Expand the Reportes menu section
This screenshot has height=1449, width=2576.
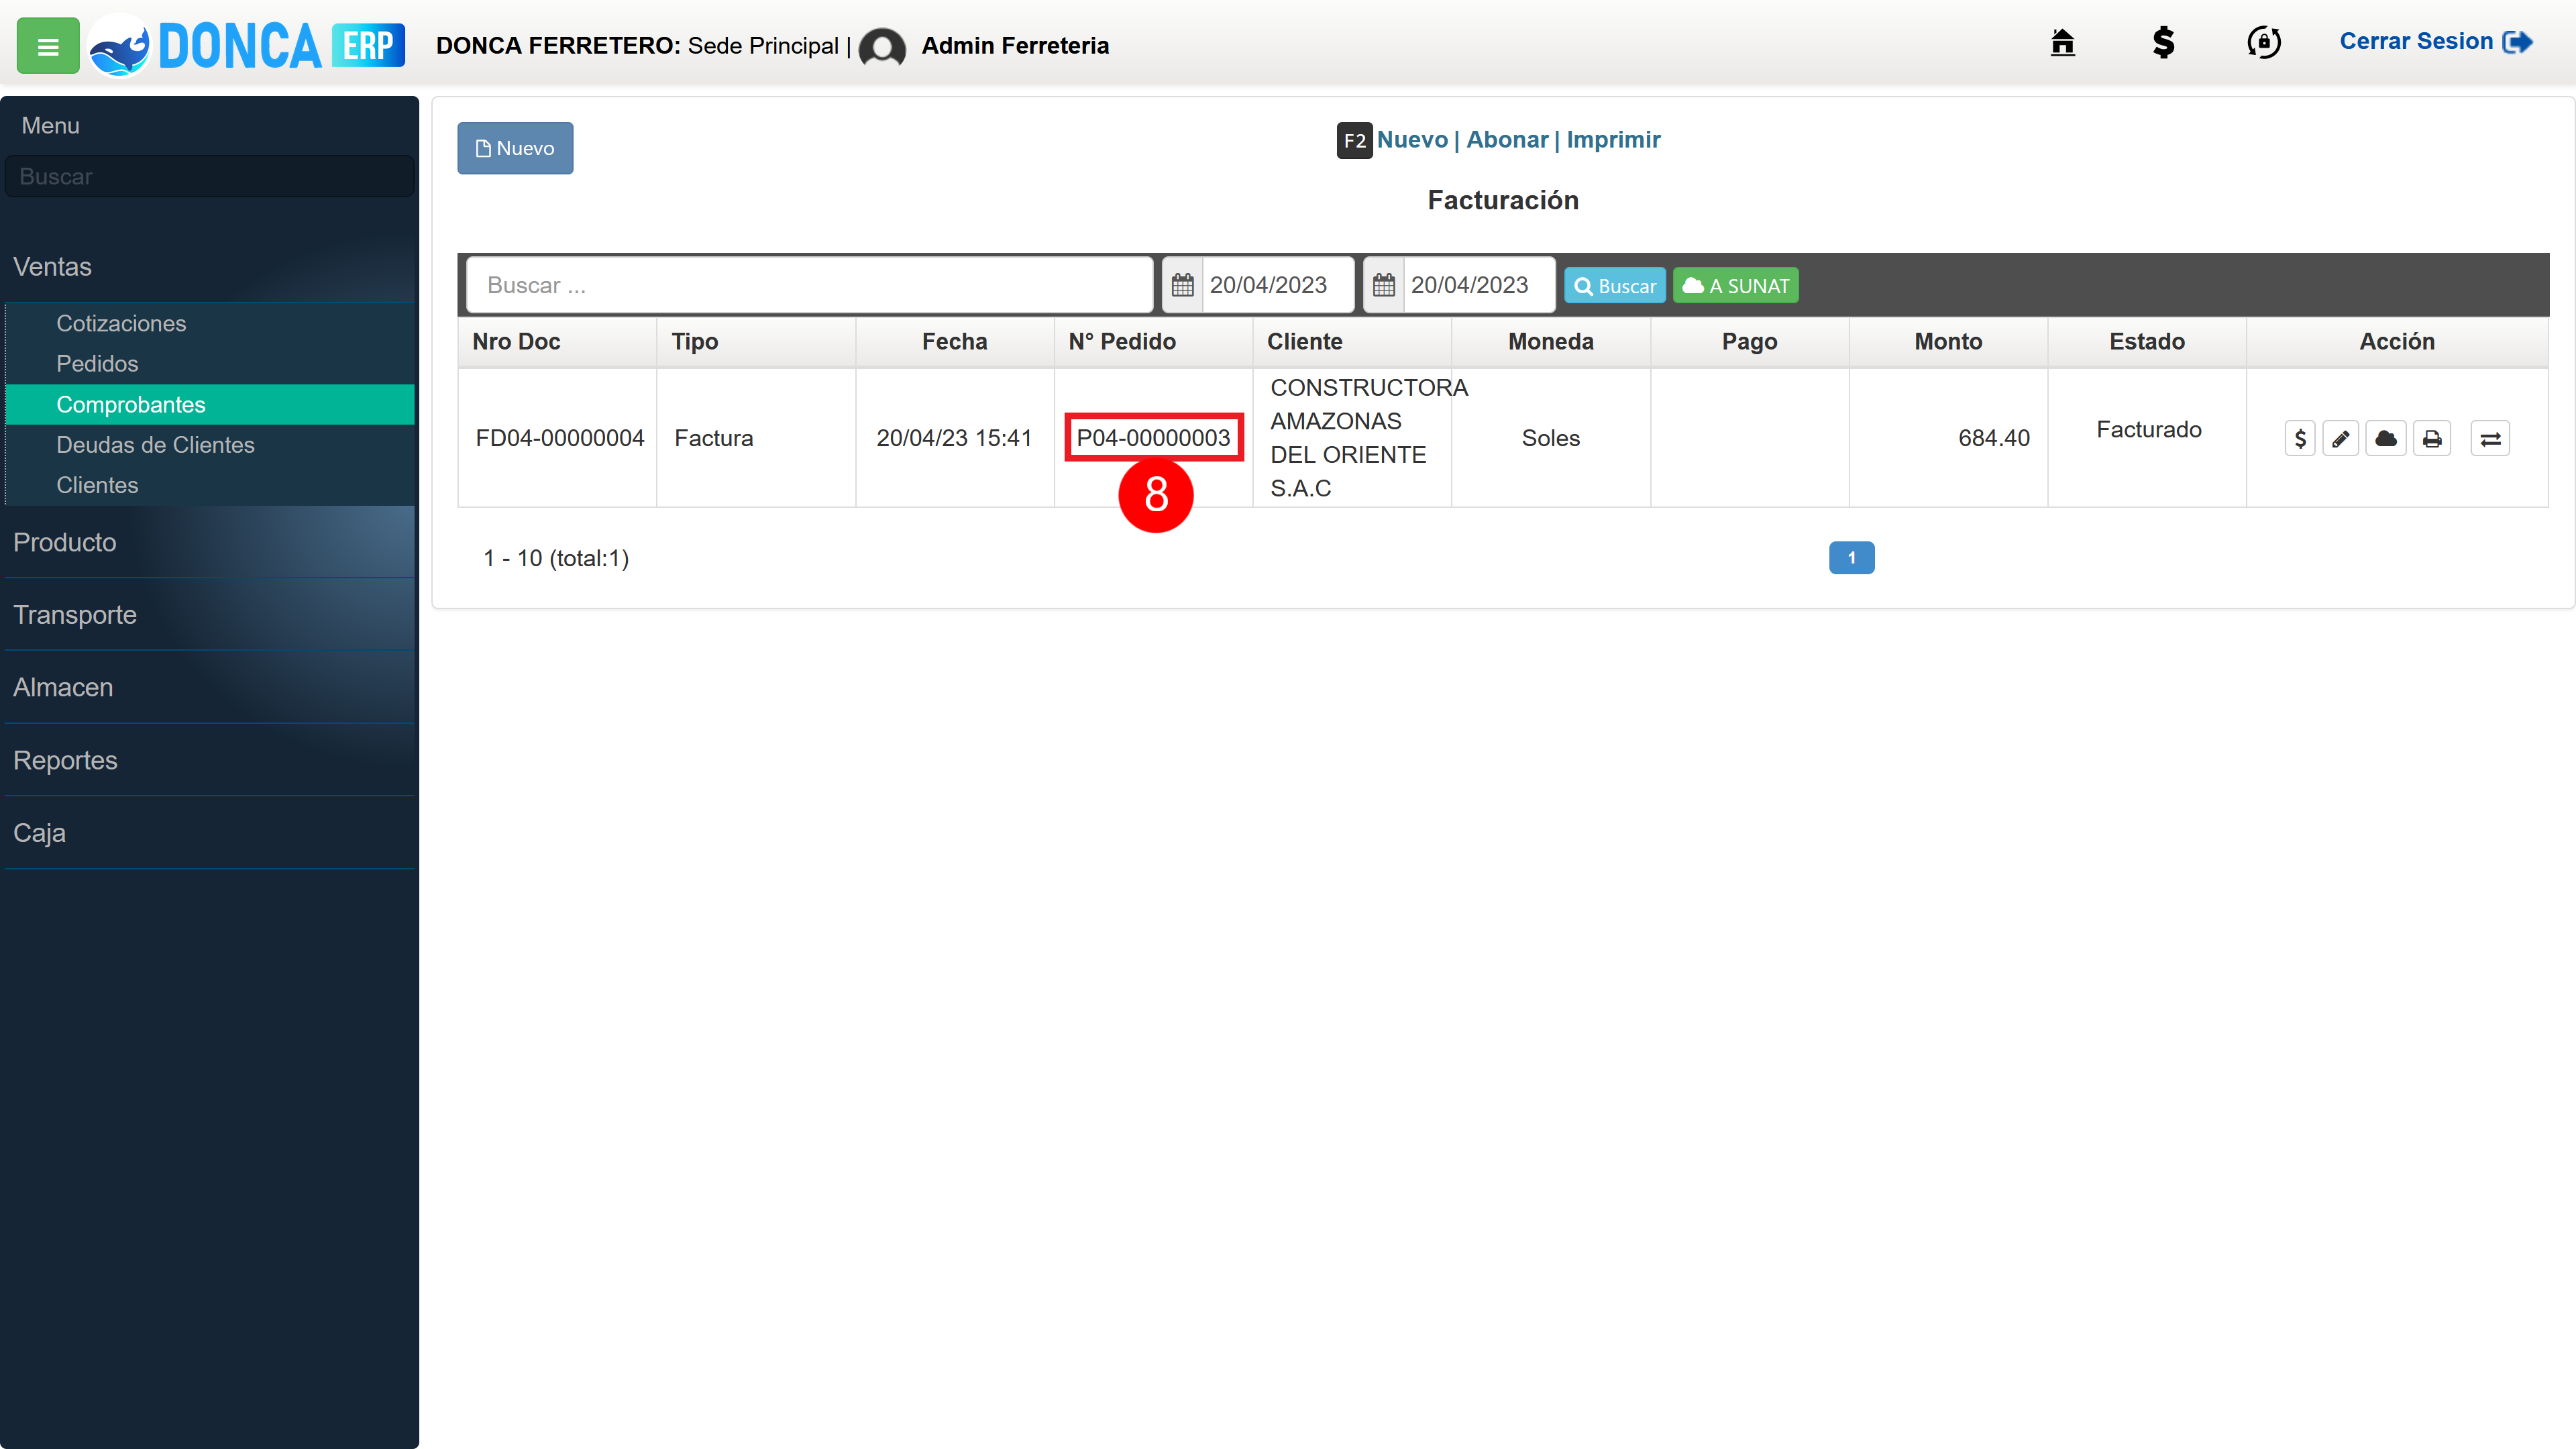coord(210,760)
